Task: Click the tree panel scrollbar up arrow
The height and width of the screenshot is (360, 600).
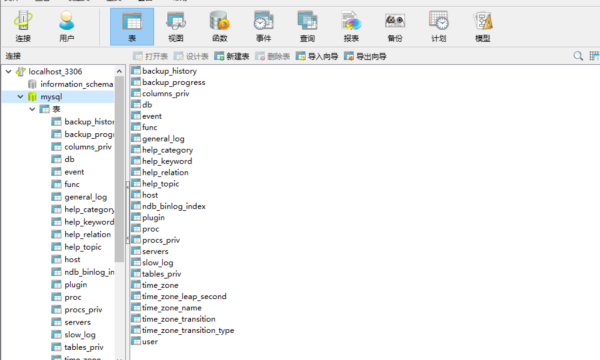Action: tap(119, 72)
